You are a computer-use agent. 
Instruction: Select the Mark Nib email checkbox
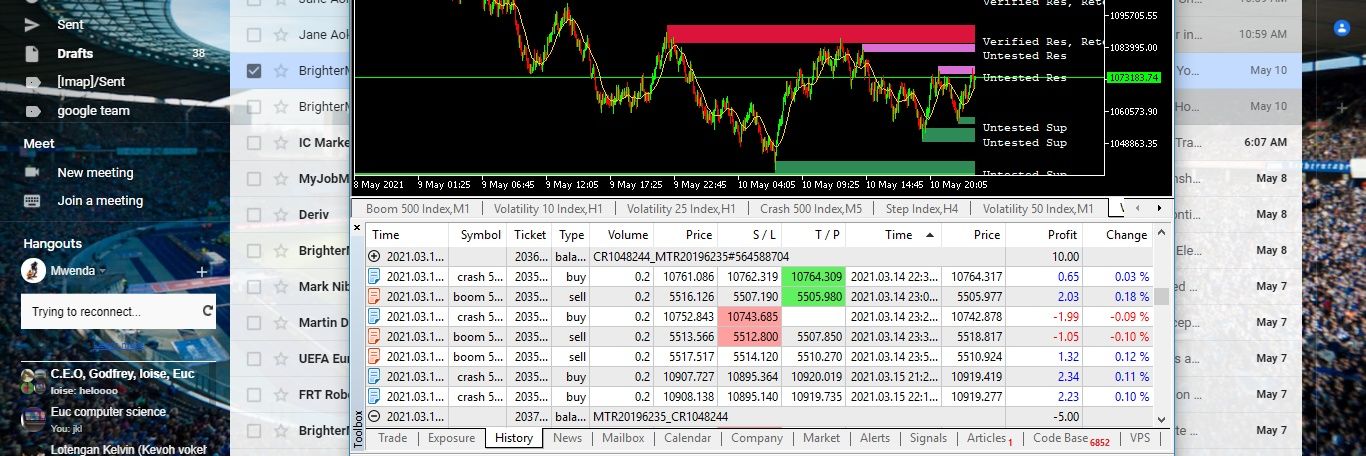pos(254,287)
